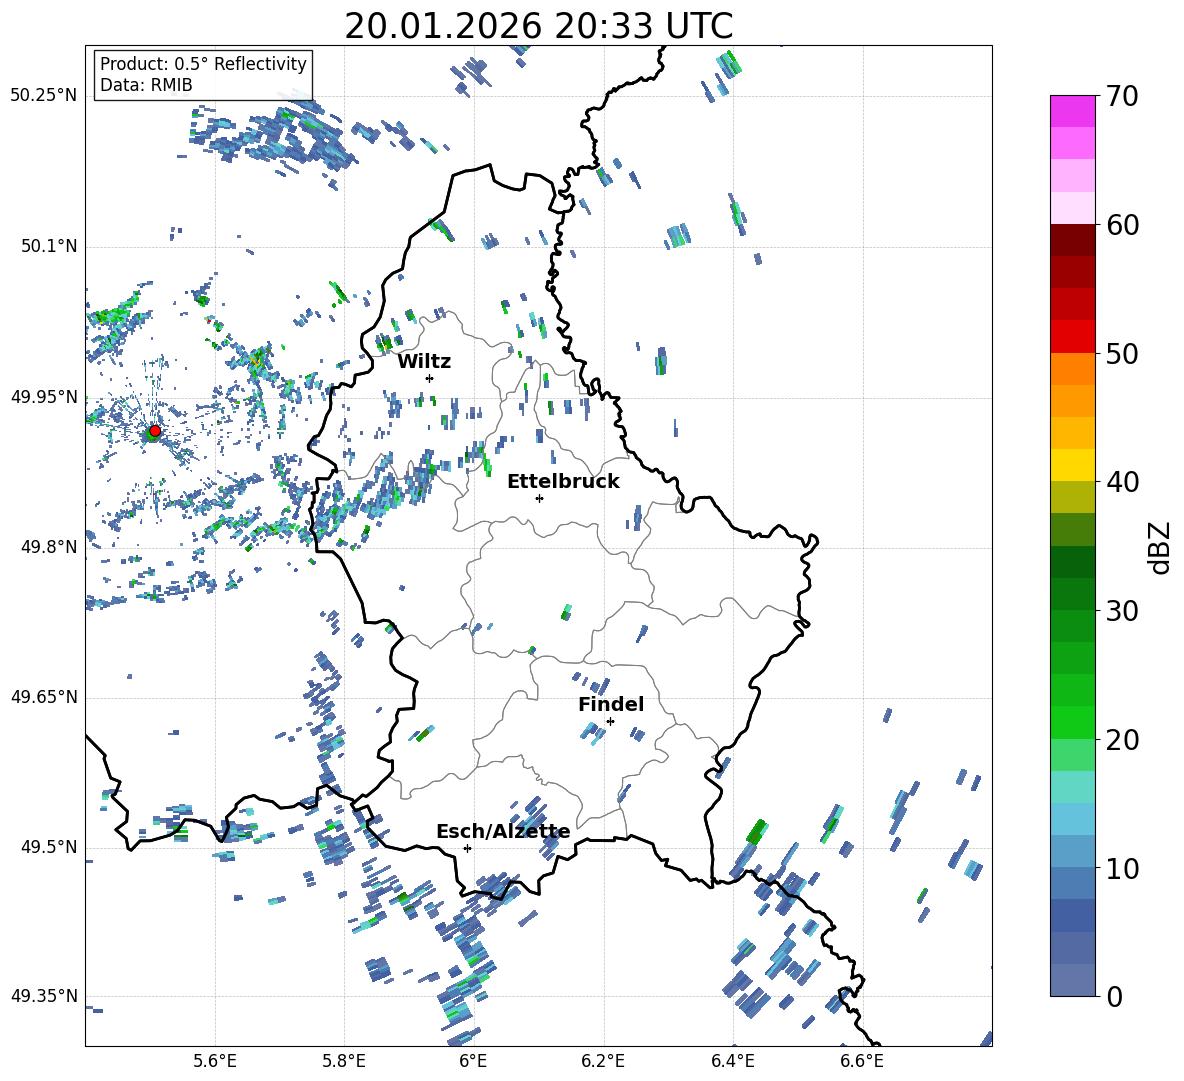Click the 49.5°N latitude label
Viewport: 1184px width, 1081px height.
pos(48,846)
